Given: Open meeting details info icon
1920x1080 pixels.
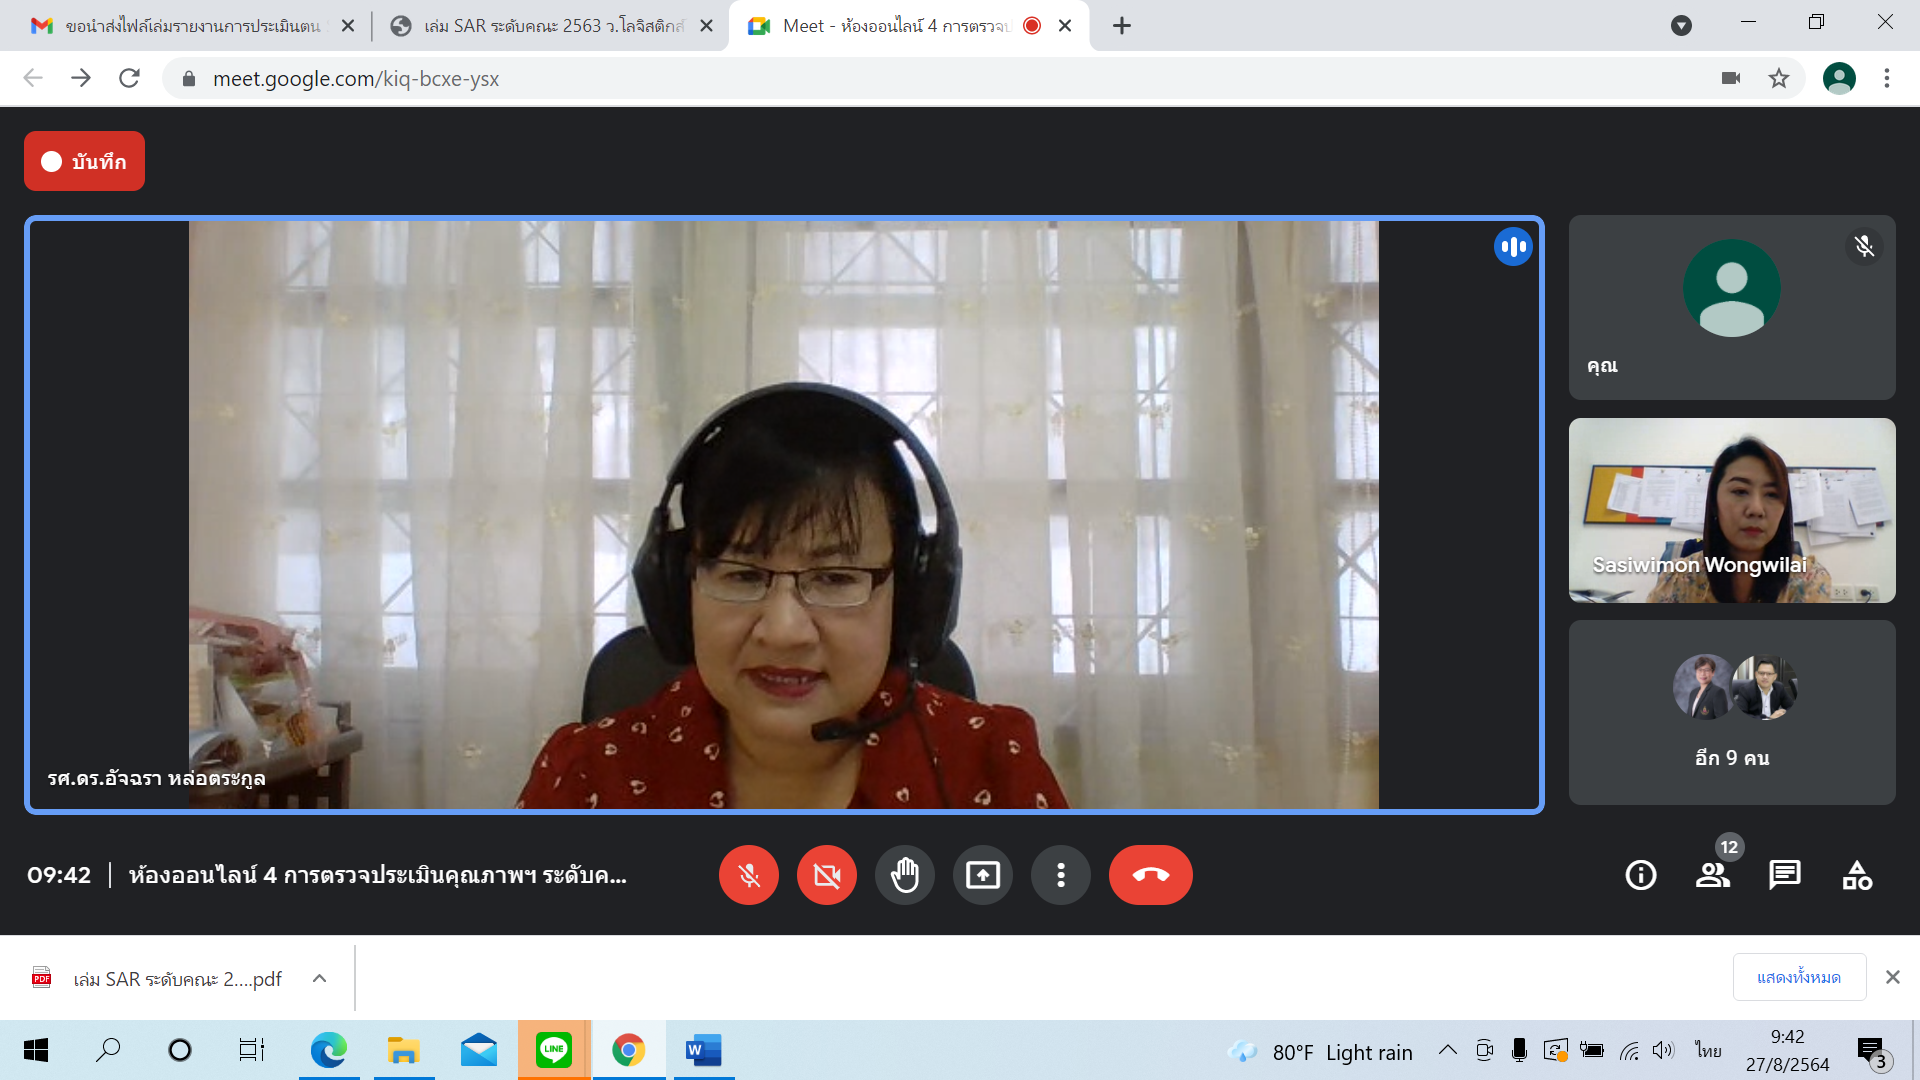Looking at the screenshot, I should [x=1640, y=875].
